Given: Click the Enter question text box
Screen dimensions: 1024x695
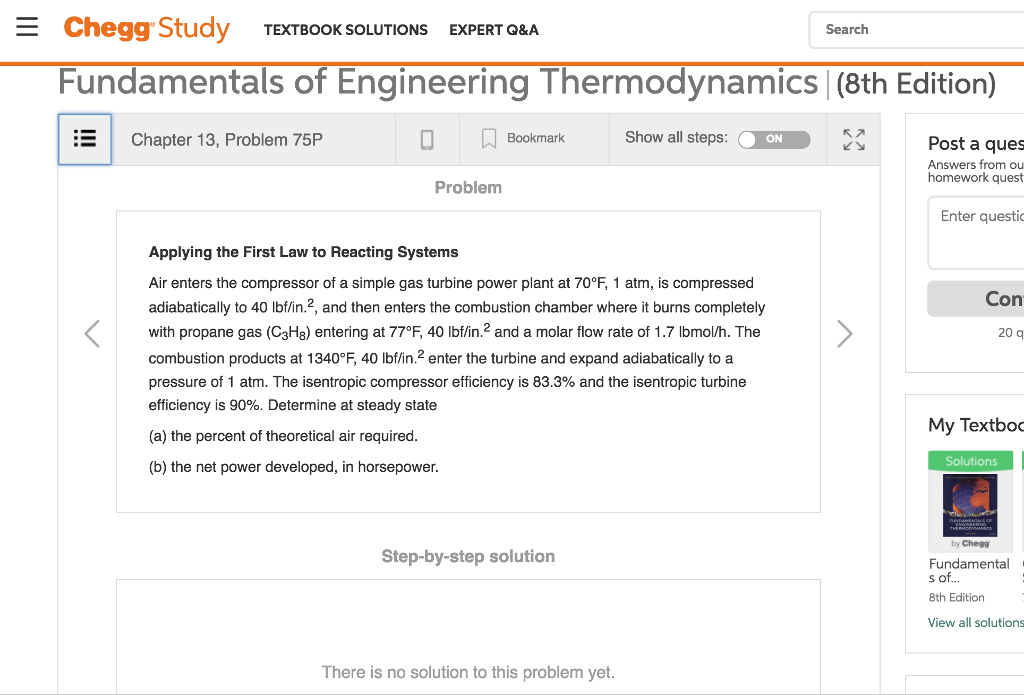Looking at the screenshot, I should pyautogui.click(x=976, y=233).
